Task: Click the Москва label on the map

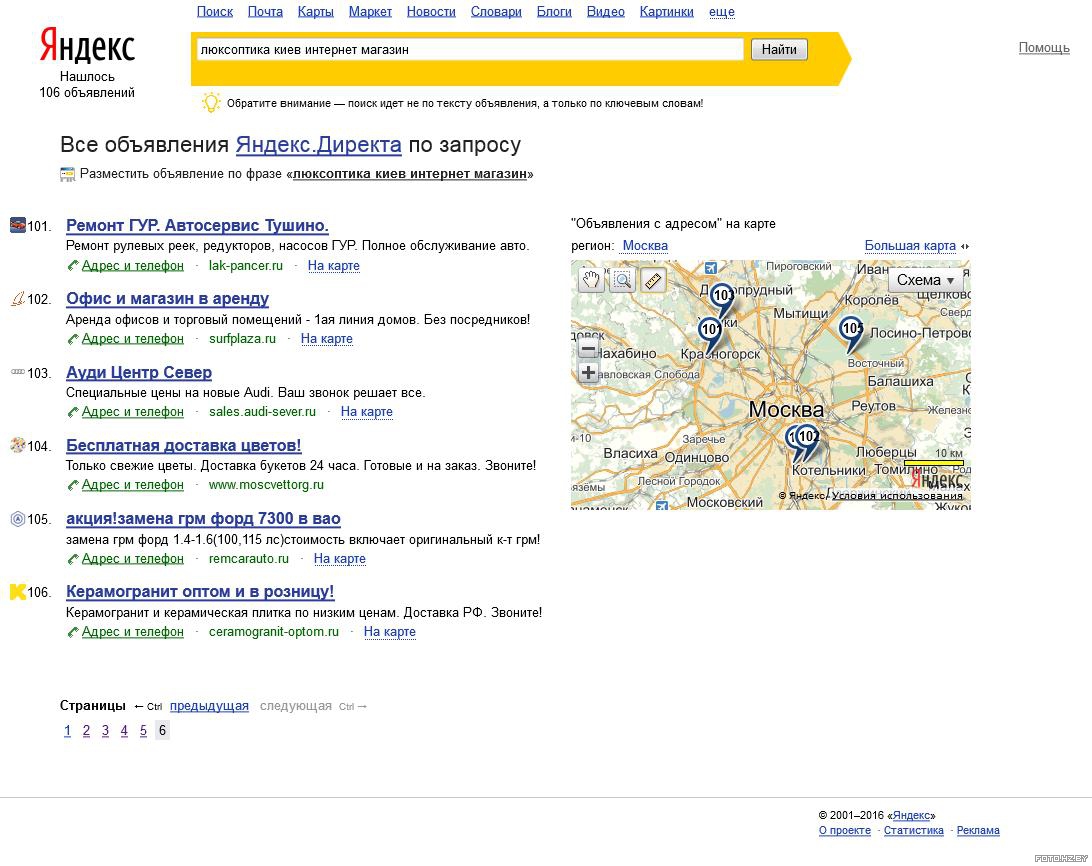Action: click(786, 410)
